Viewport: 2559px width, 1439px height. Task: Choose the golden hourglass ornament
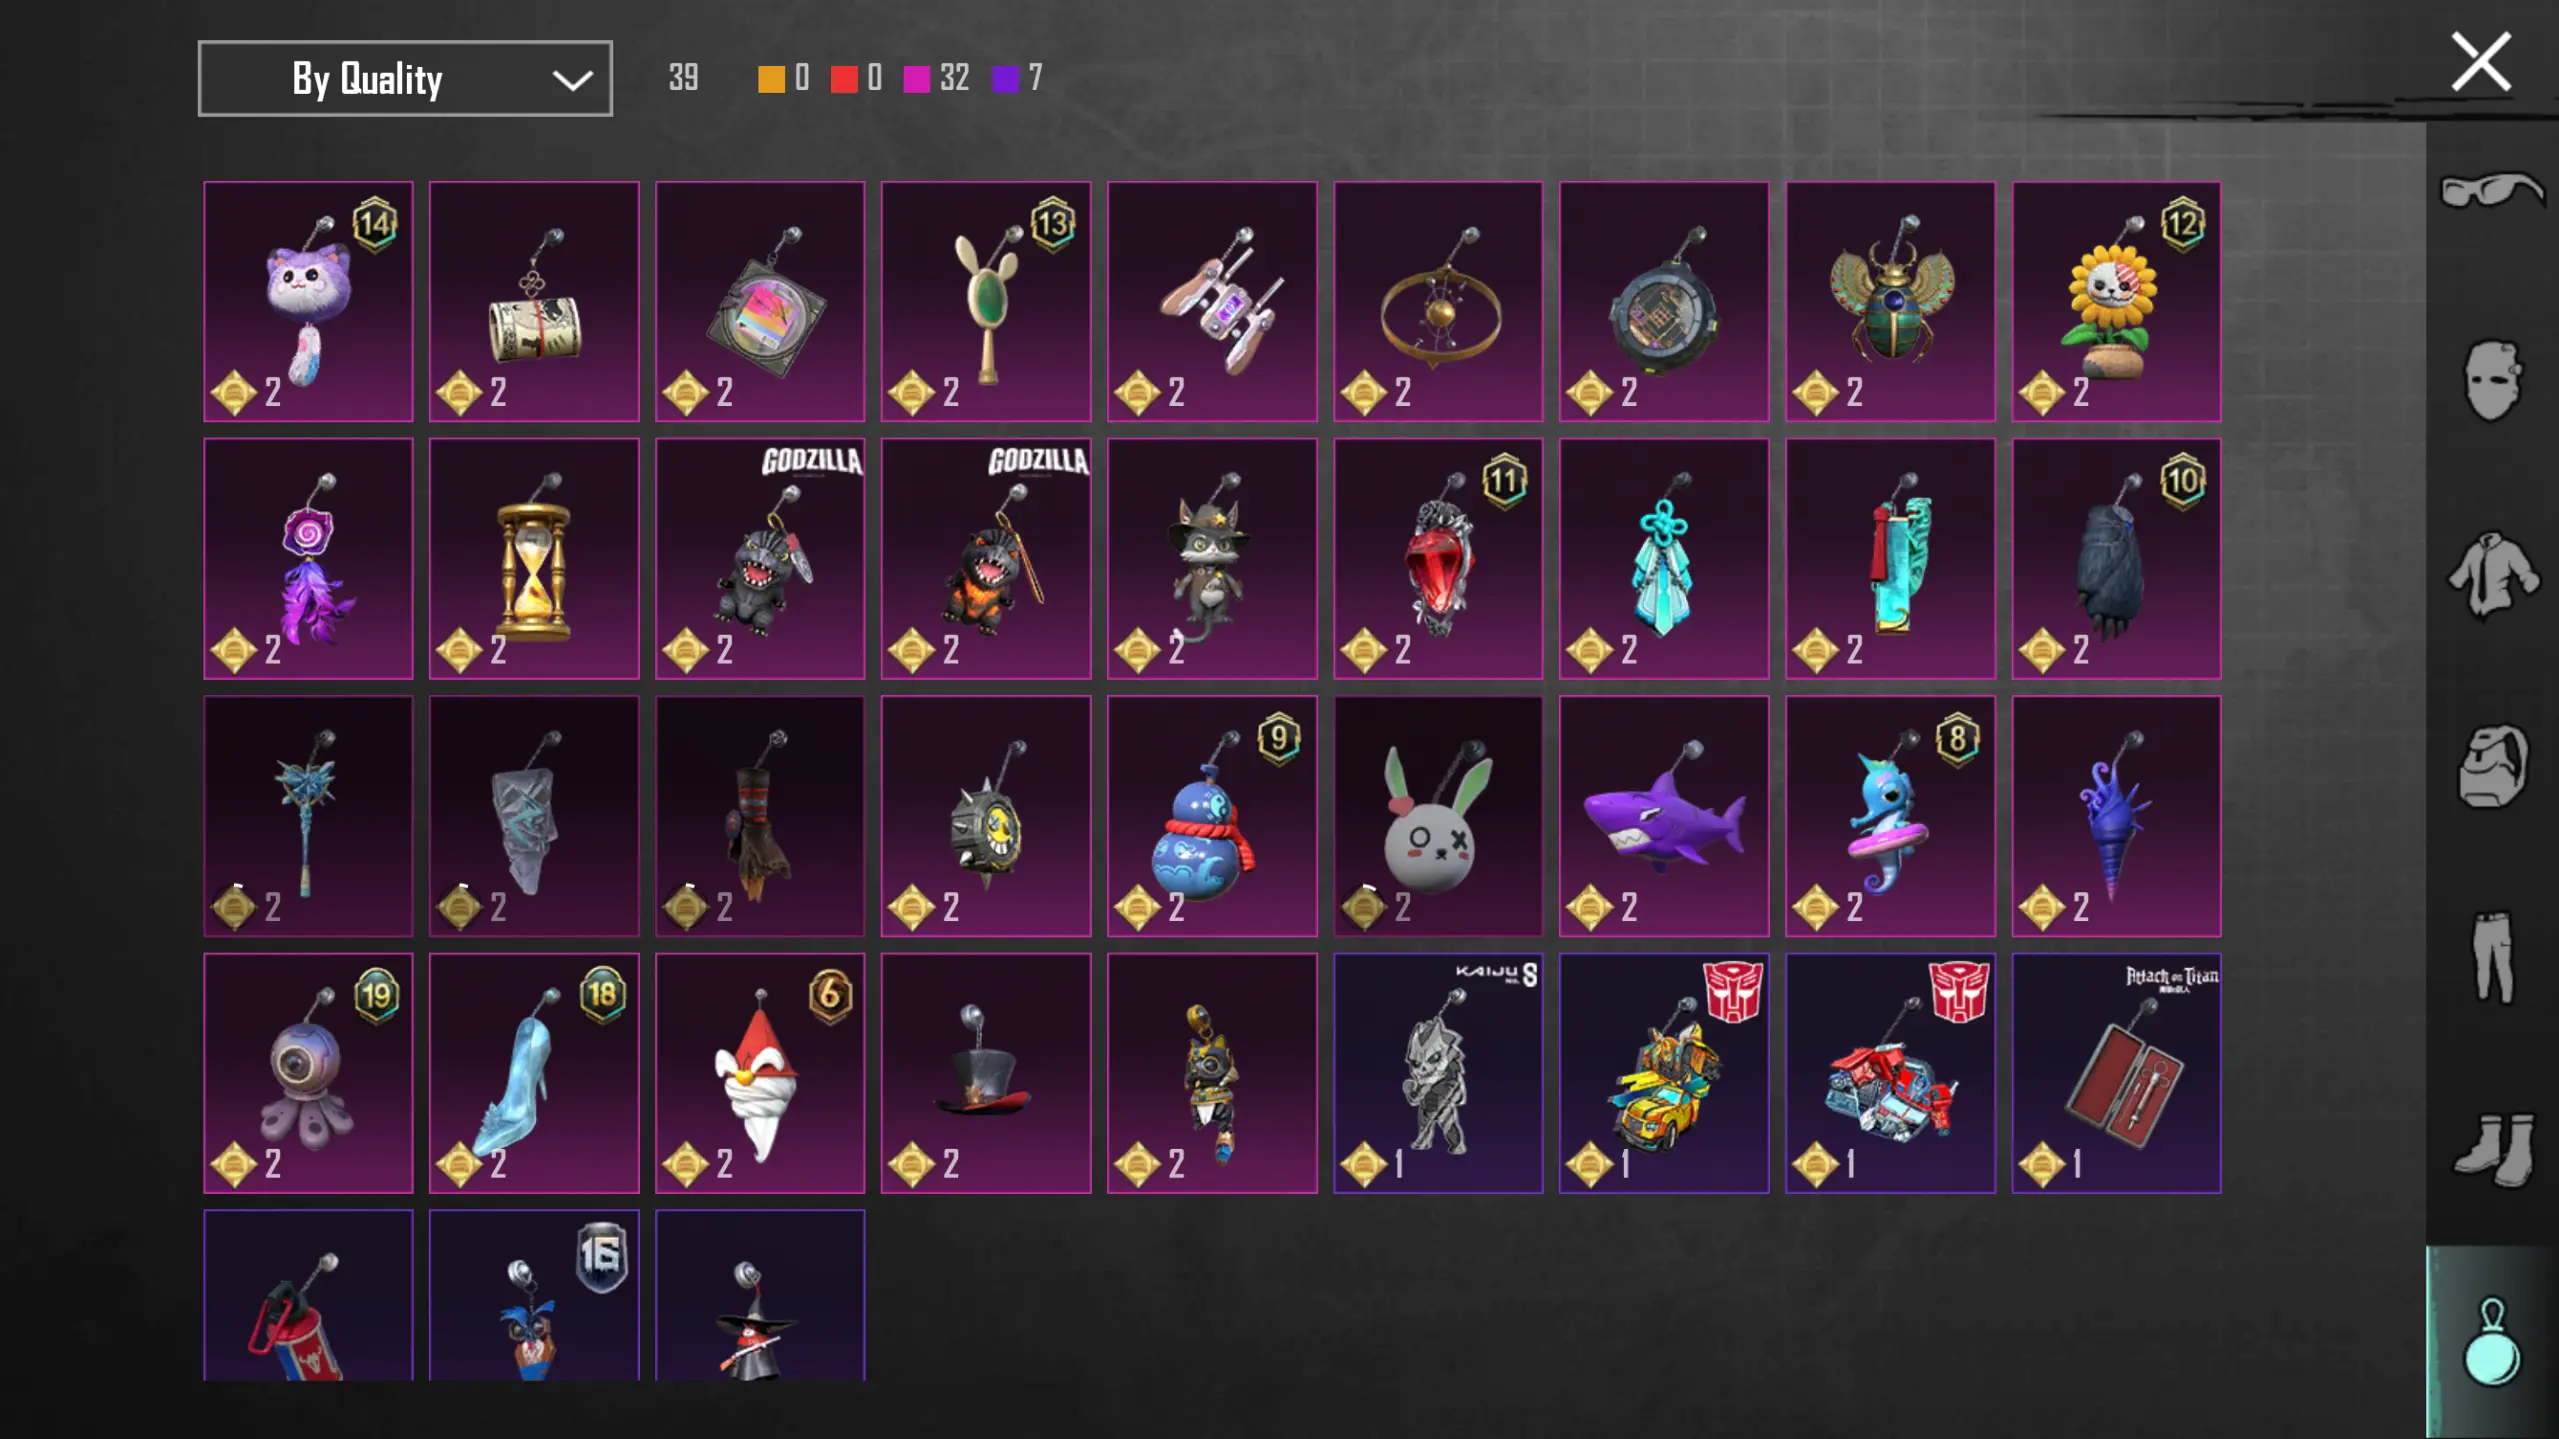tap(534, 558)
